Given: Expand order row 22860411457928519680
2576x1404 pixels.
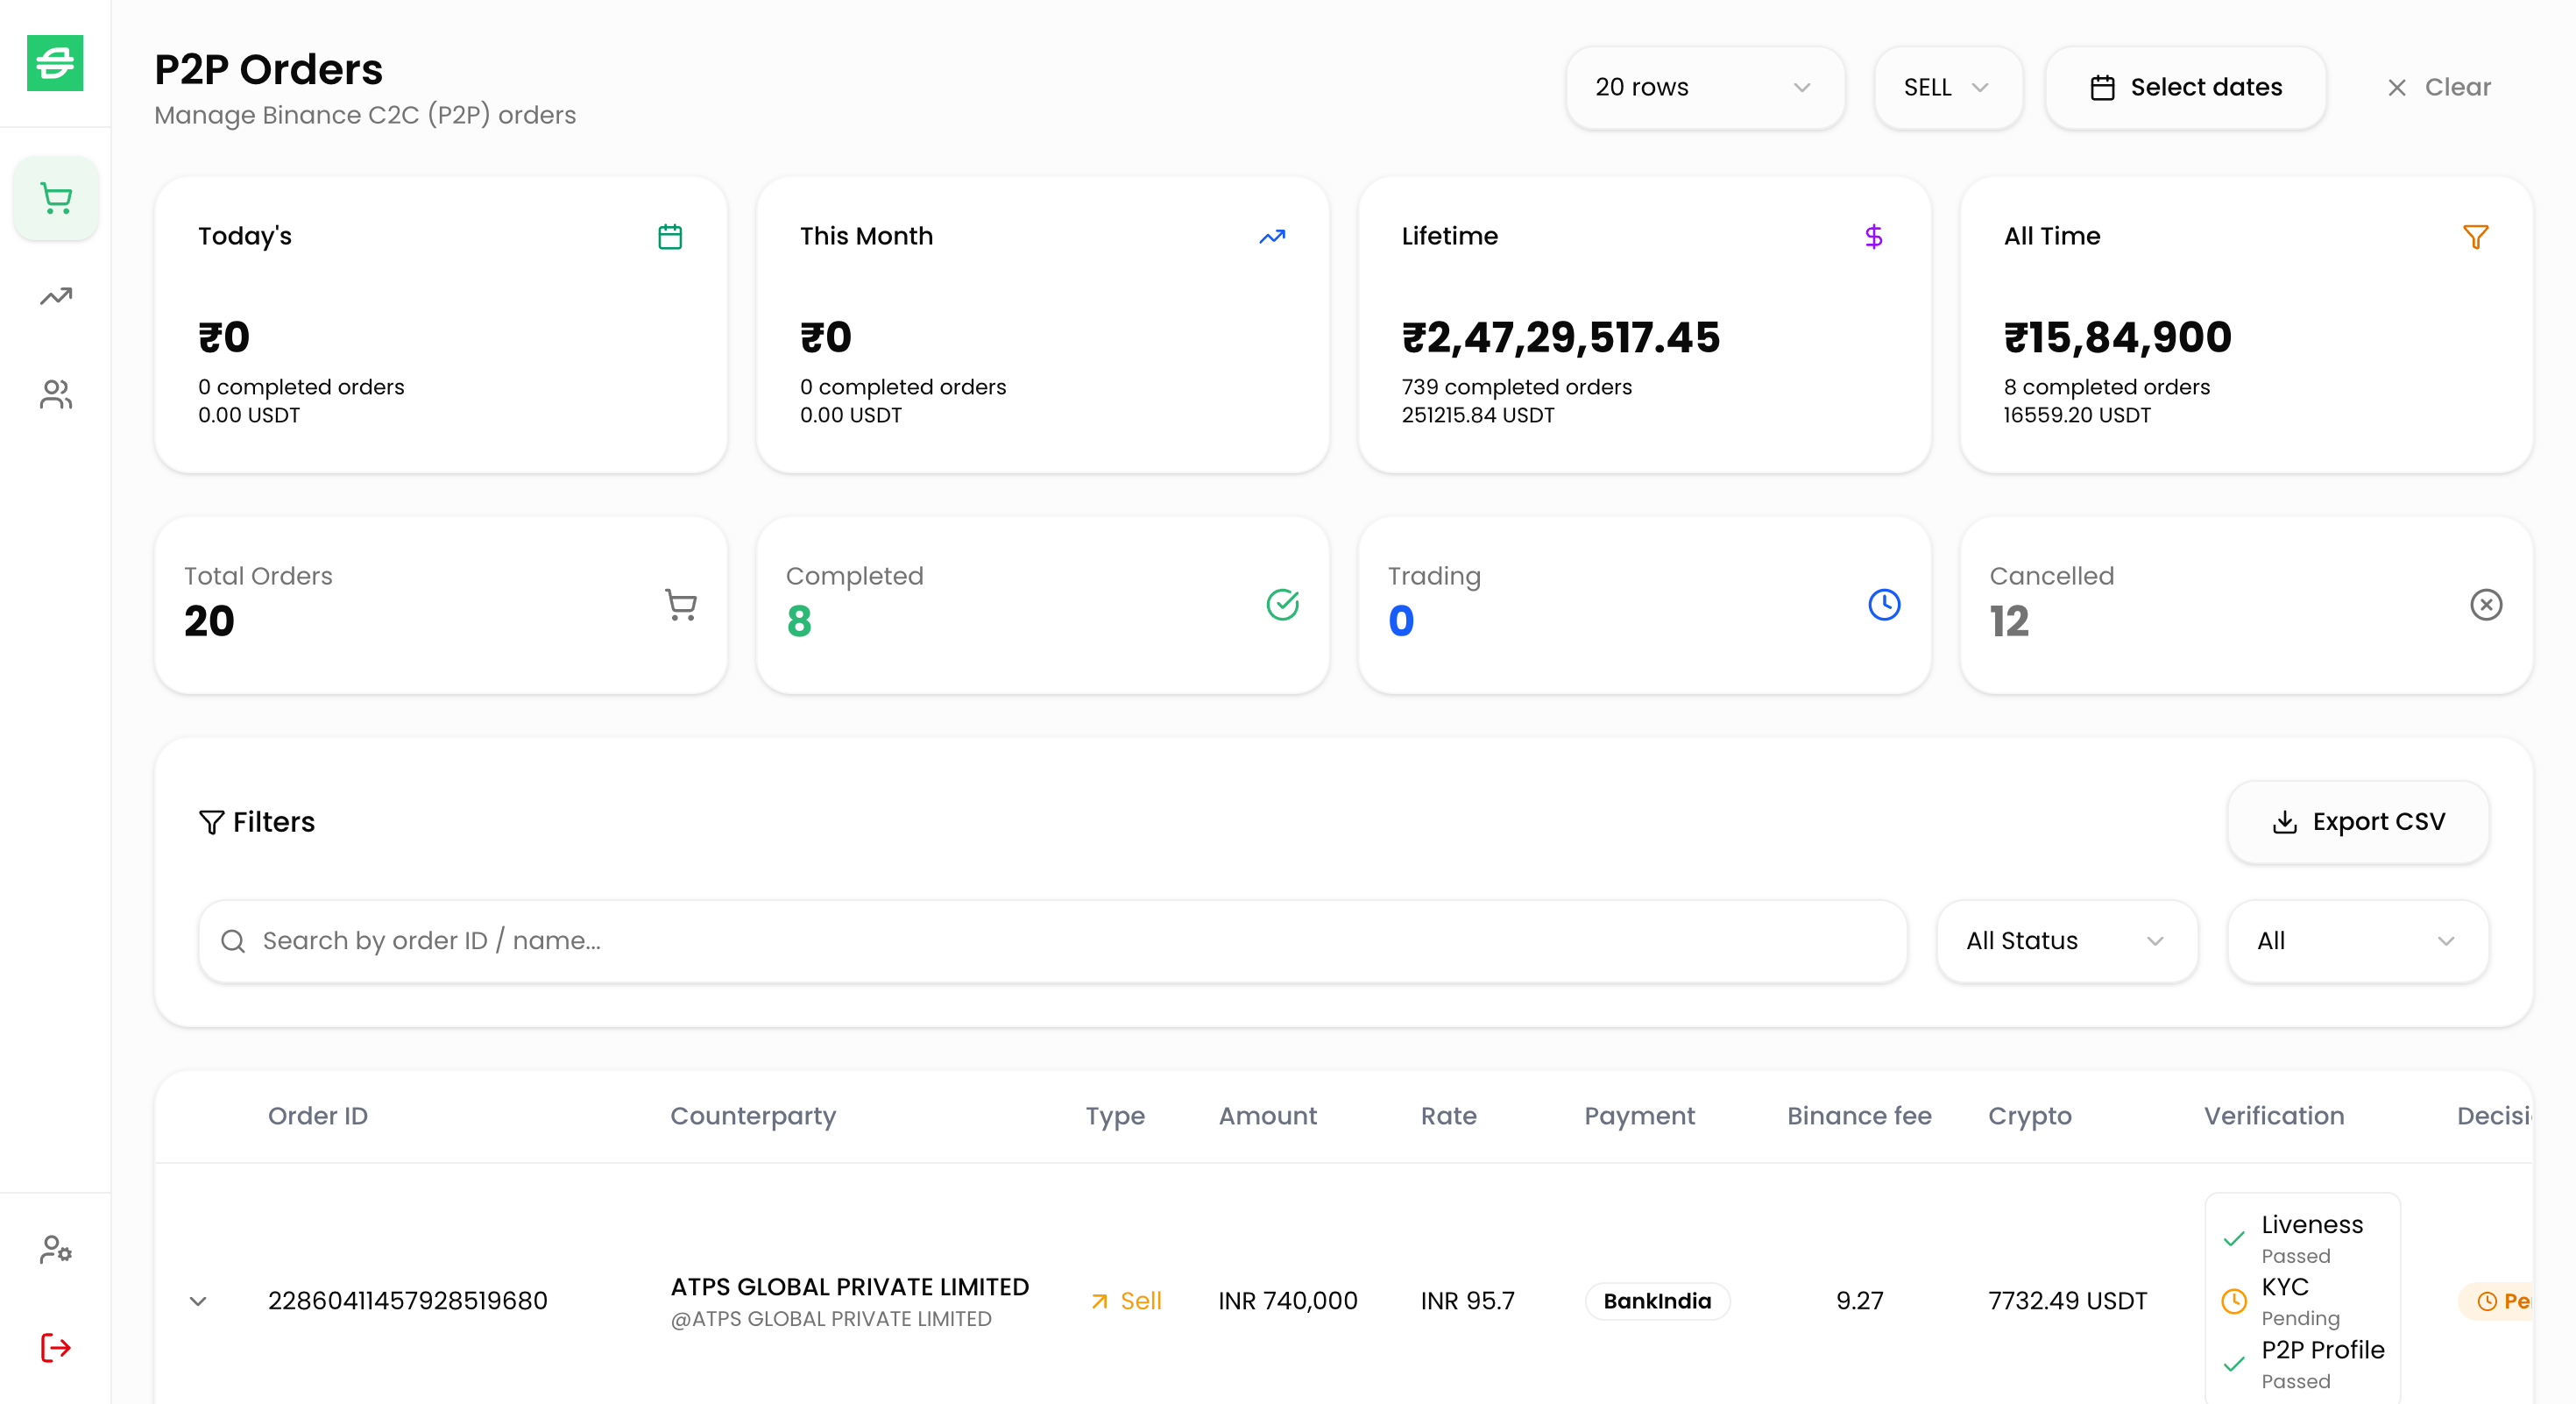Looking at the screenshot, I should pos(198,1300).
